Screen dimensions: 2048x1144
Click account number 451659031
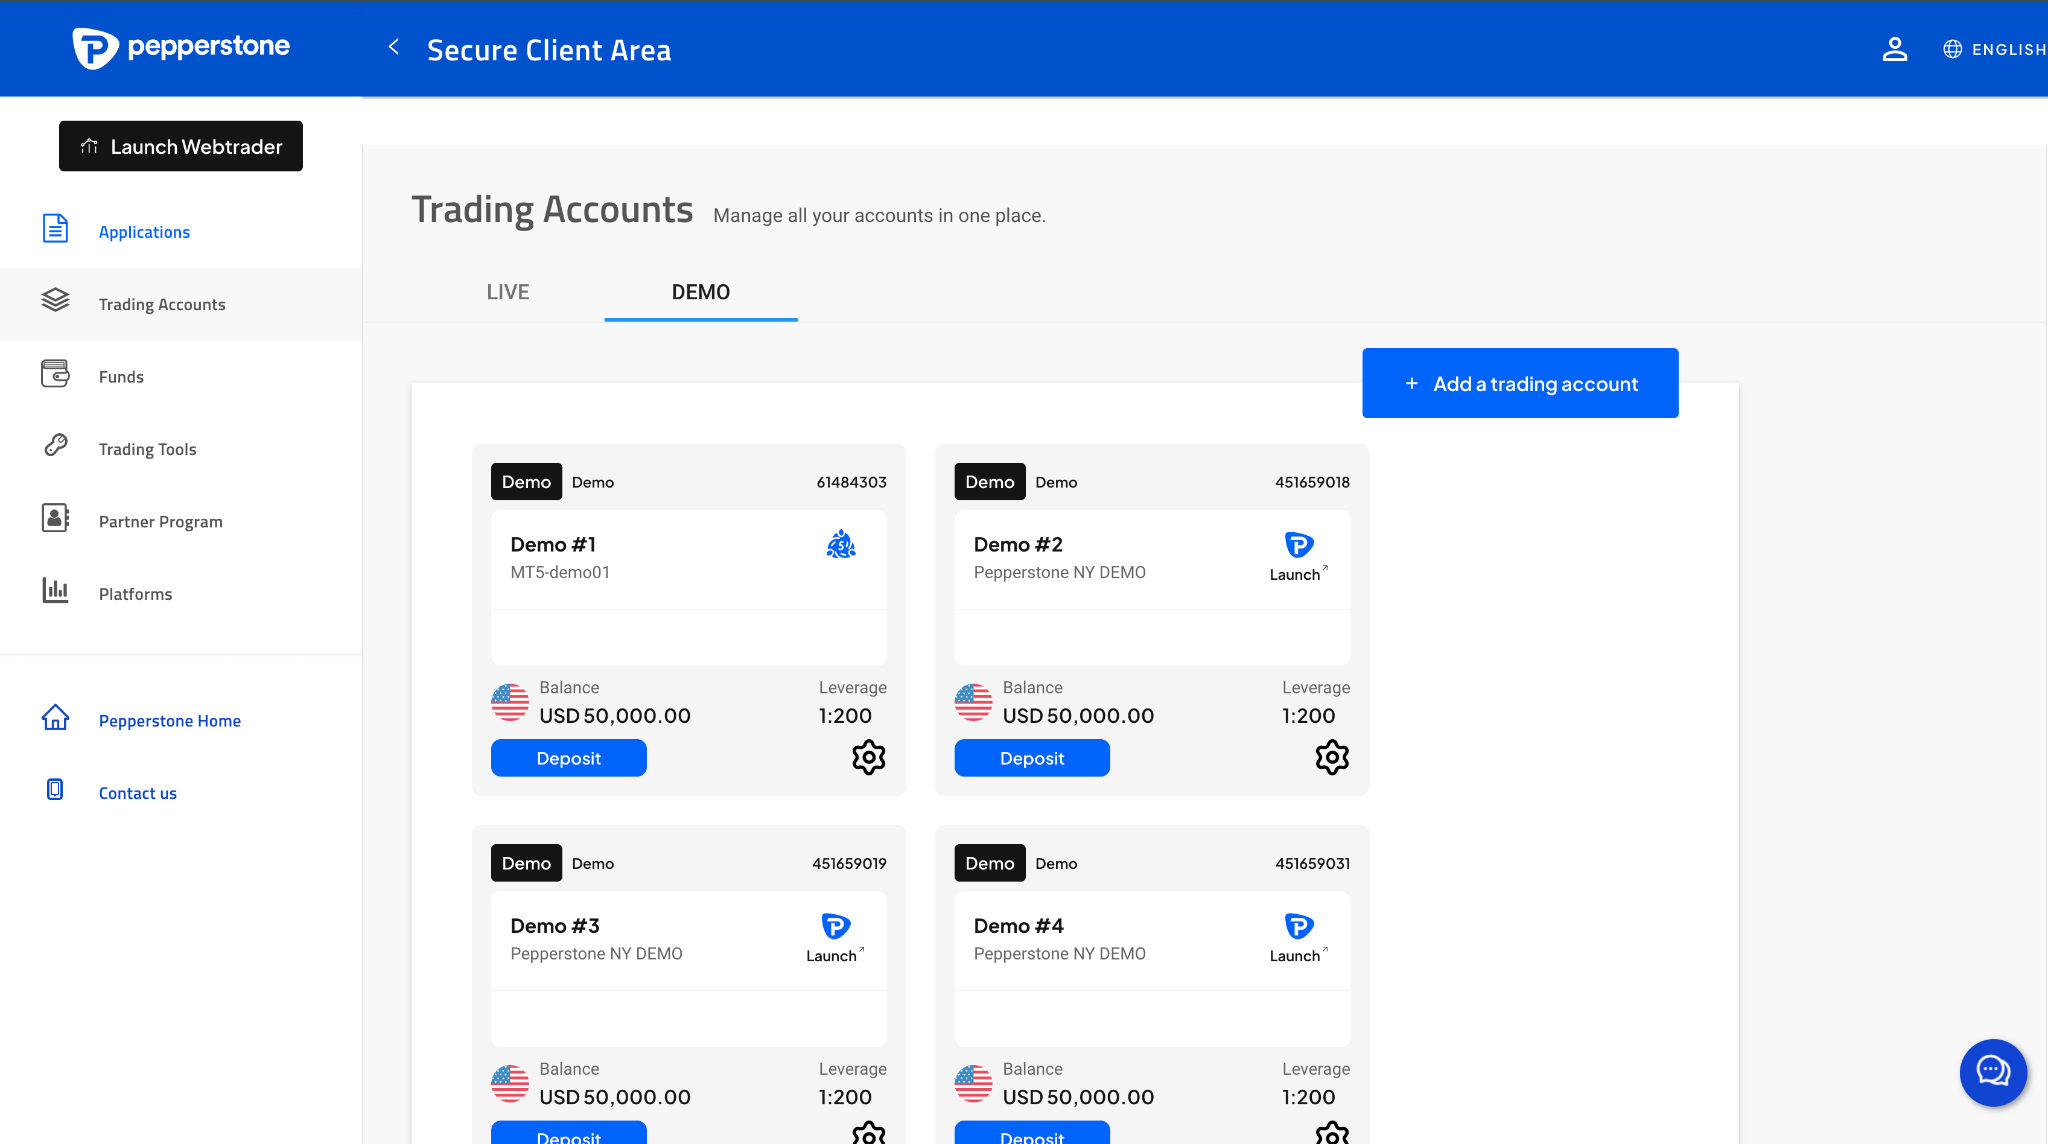coord(1312,863)
